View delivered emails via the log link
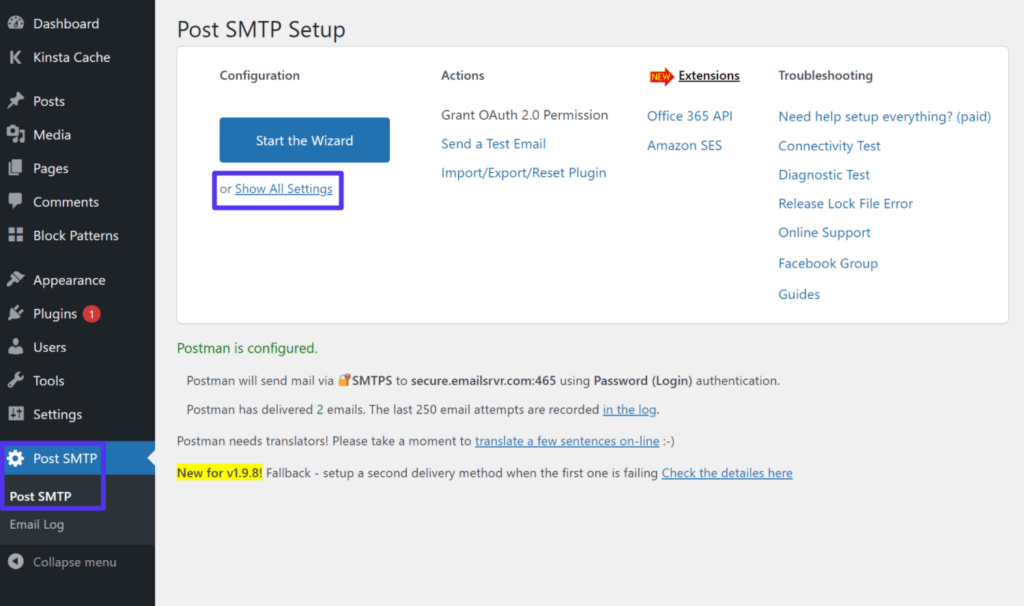Viewport: 1024px width, 606px height. point(630,409)
